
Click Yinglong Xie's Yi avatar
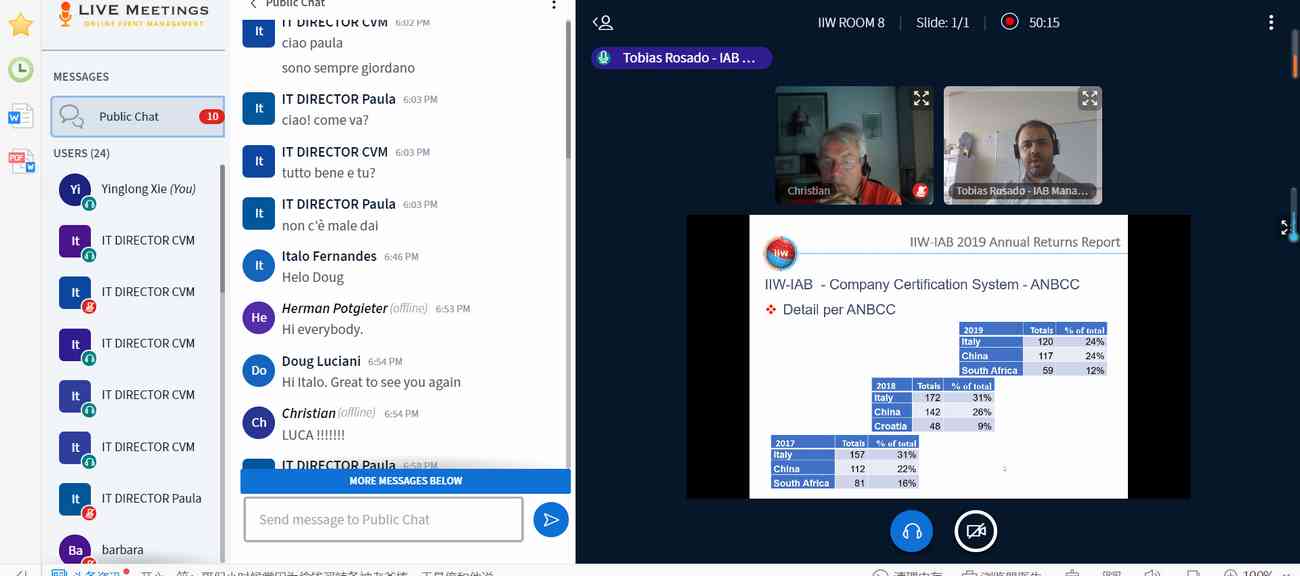coord(75,189)
